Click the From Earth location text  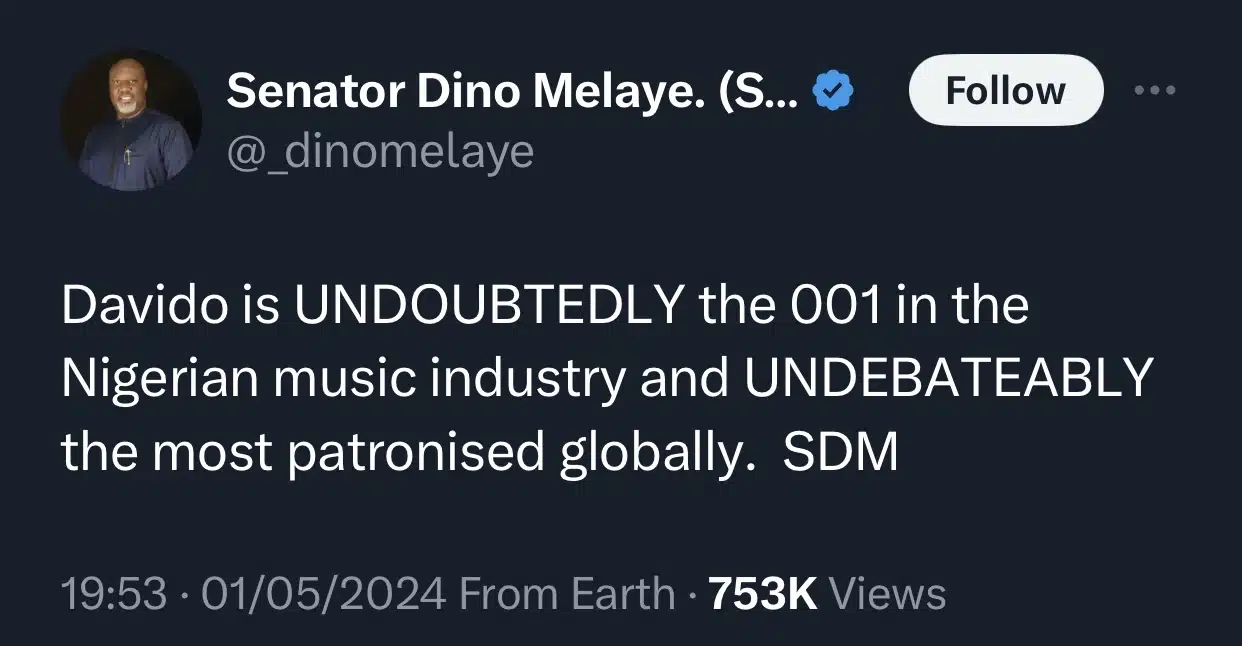[566, 594]
